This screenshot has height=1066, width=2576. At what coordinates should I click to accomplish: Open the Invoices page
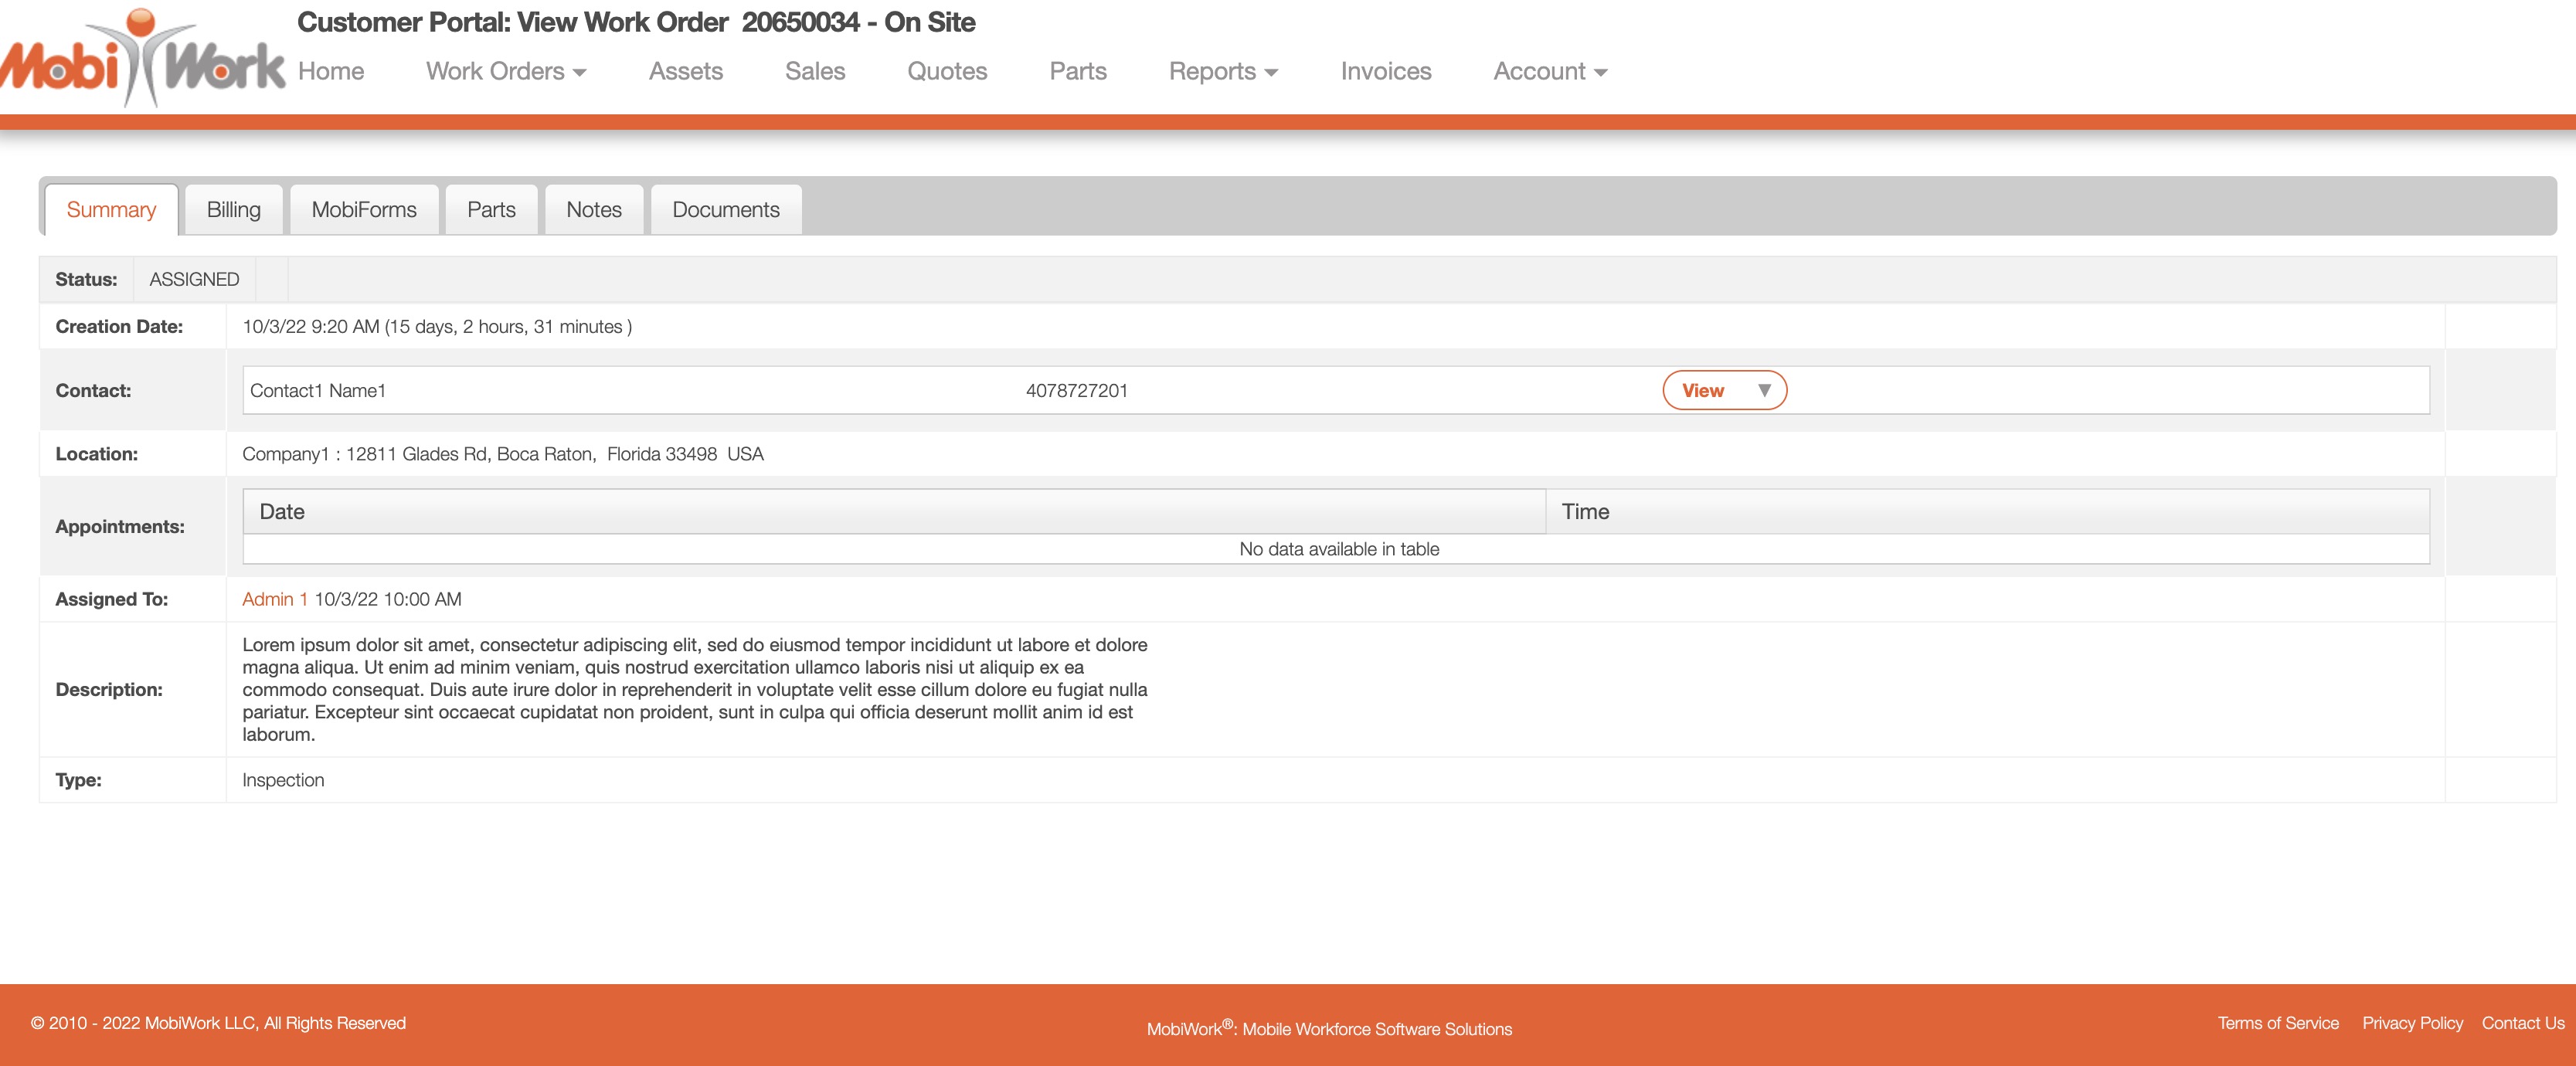pyautogui.click(x=1385, y=71)
